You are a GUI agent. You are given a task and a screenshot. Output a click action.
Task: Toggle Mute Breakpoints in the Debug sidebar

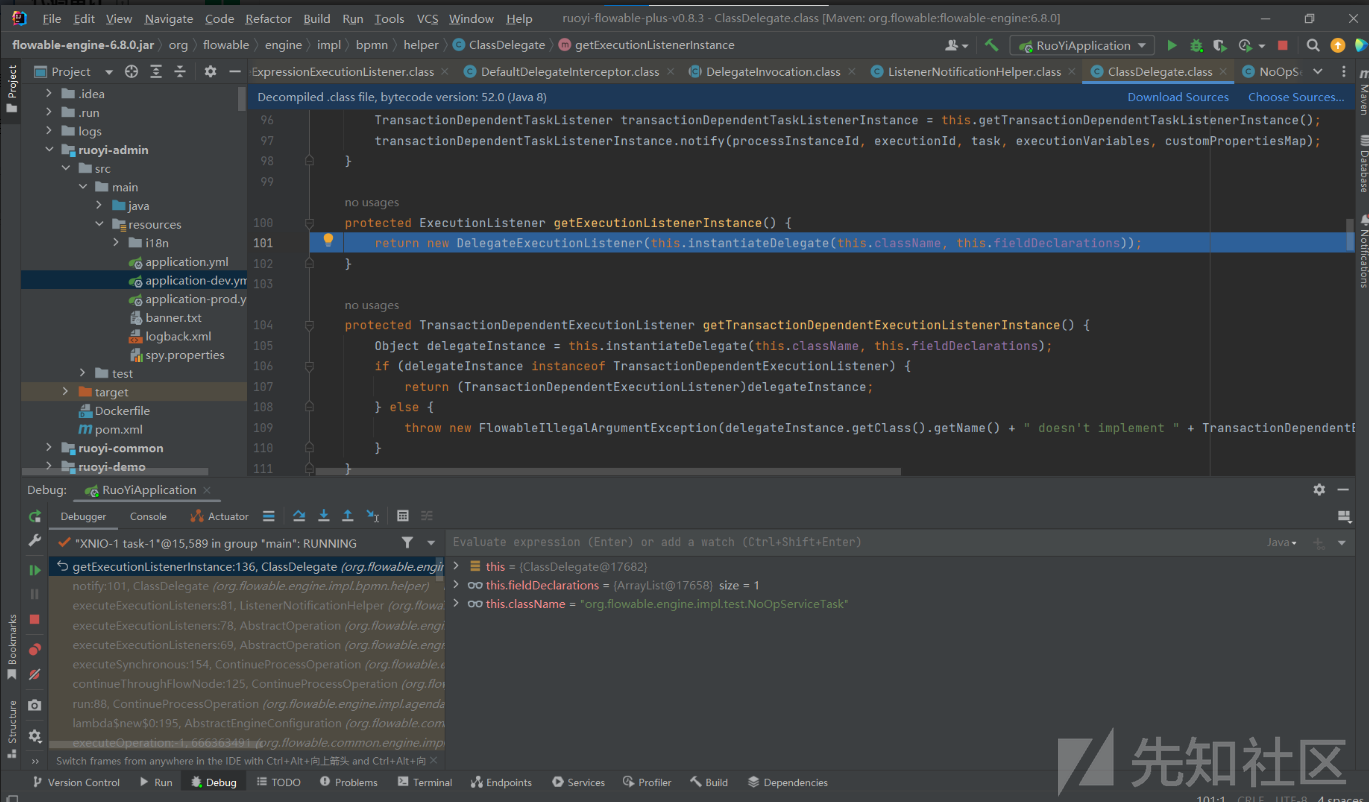click(35, 675)
